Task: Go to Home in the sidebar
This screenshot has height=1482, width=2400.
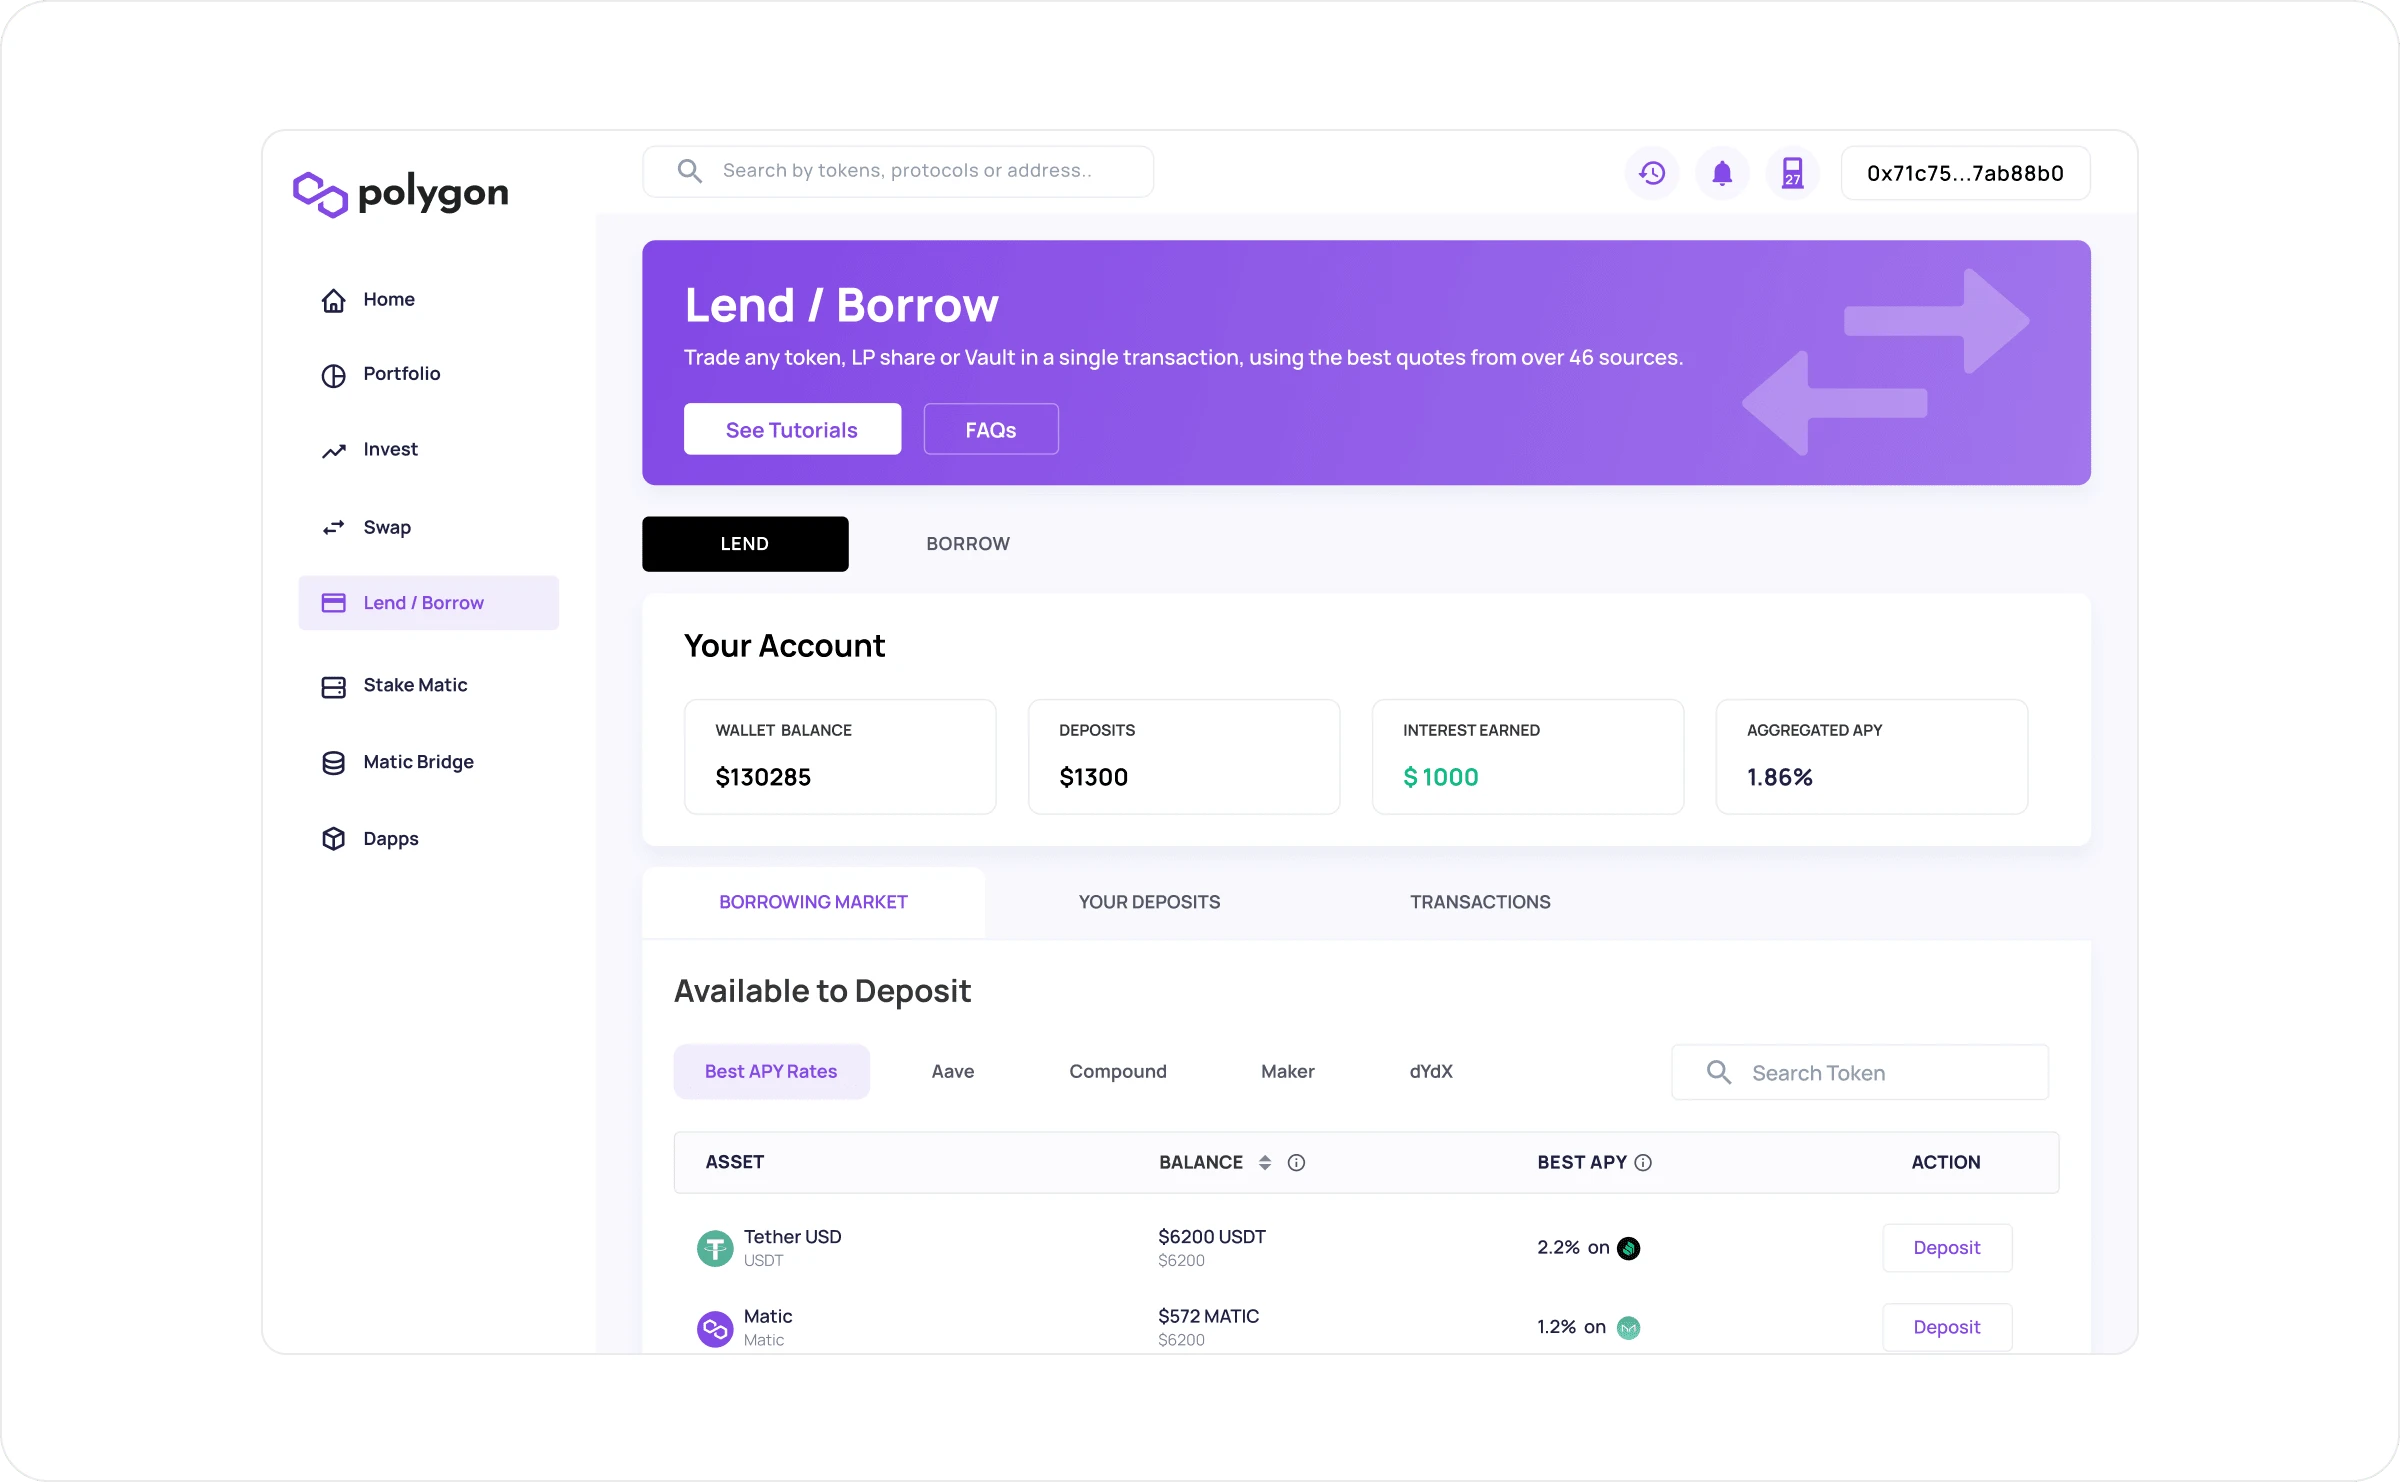Action: 389,299
